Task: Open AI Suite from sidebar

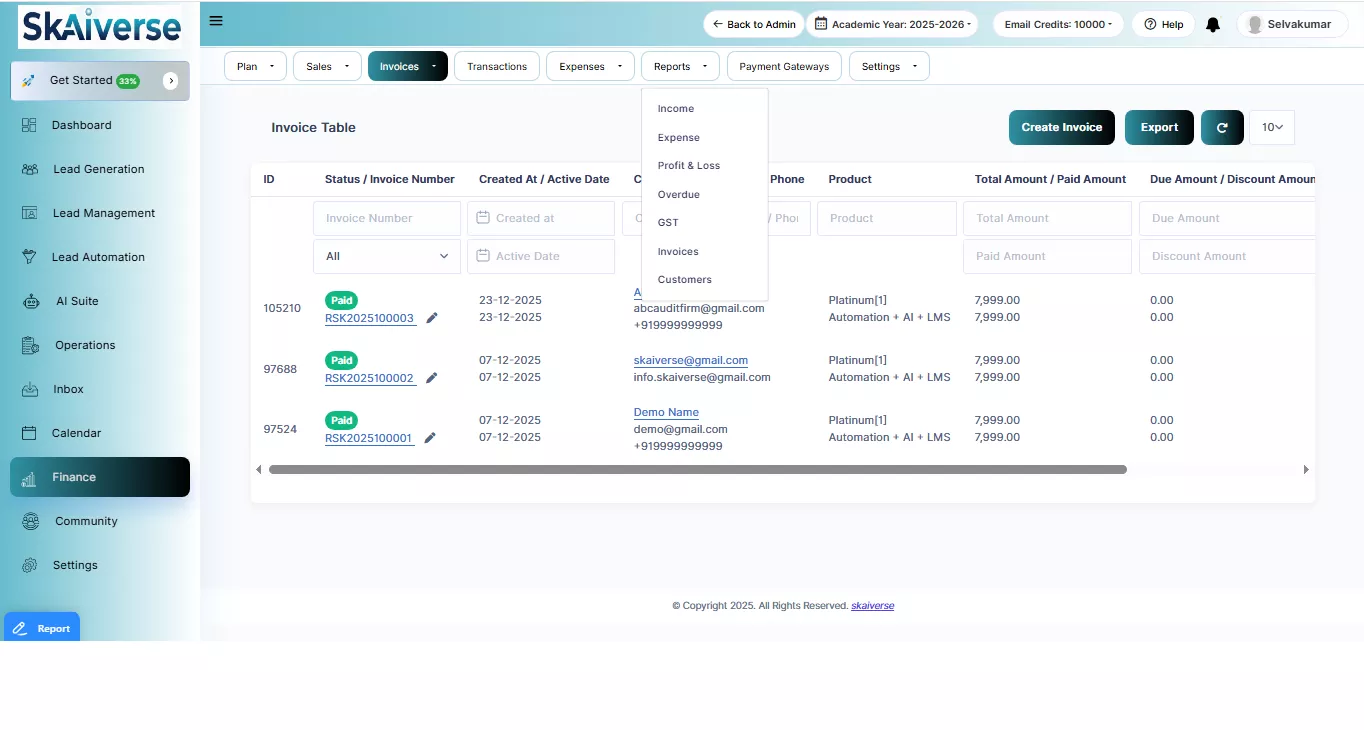Action: tap(76, 301)
